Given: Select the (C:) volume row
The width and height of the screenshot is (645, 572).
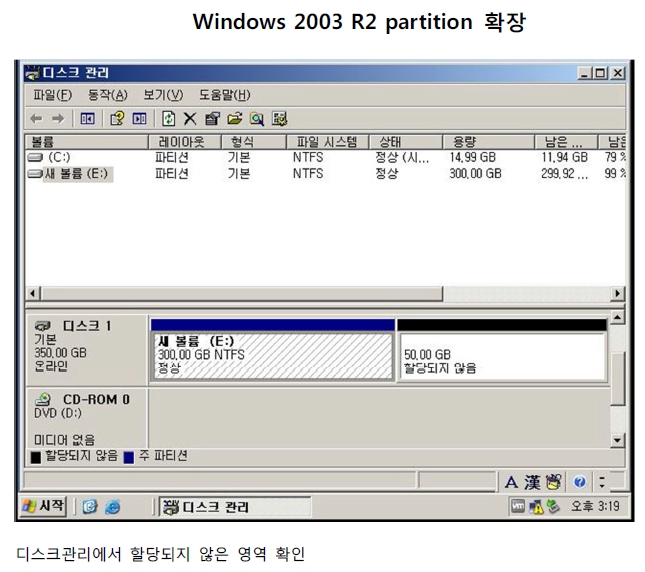Looking at the screenshot, I should (x=325, y=157).
